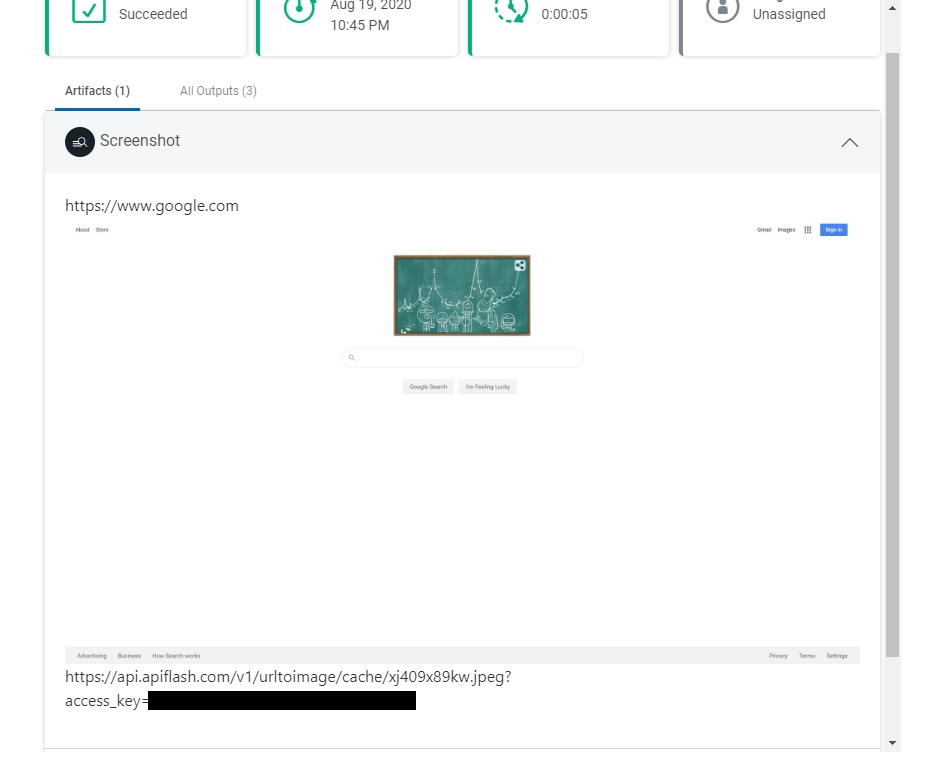950x771 pixels.
Task: Click the Unassigned user icon
Action: coord(722,10)
